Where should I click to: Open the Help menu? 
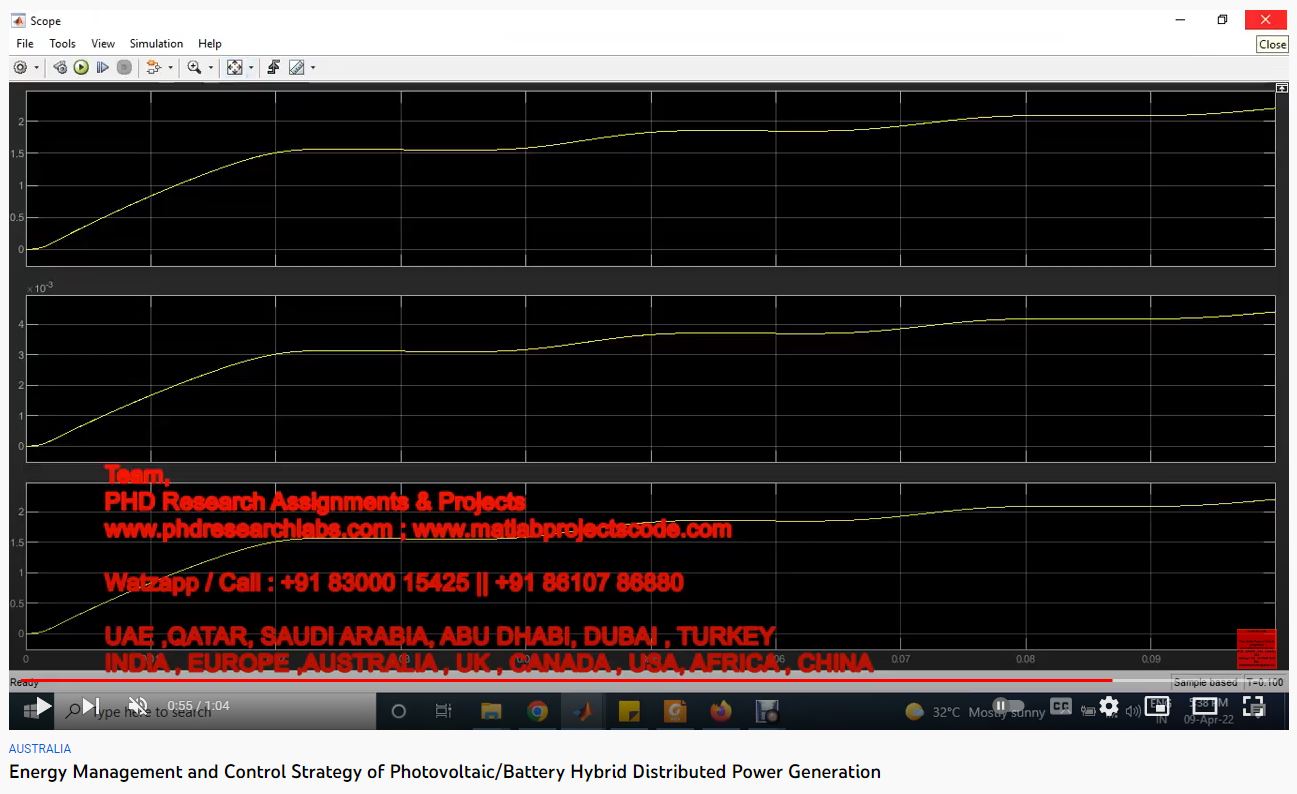[x=210, y=44]
